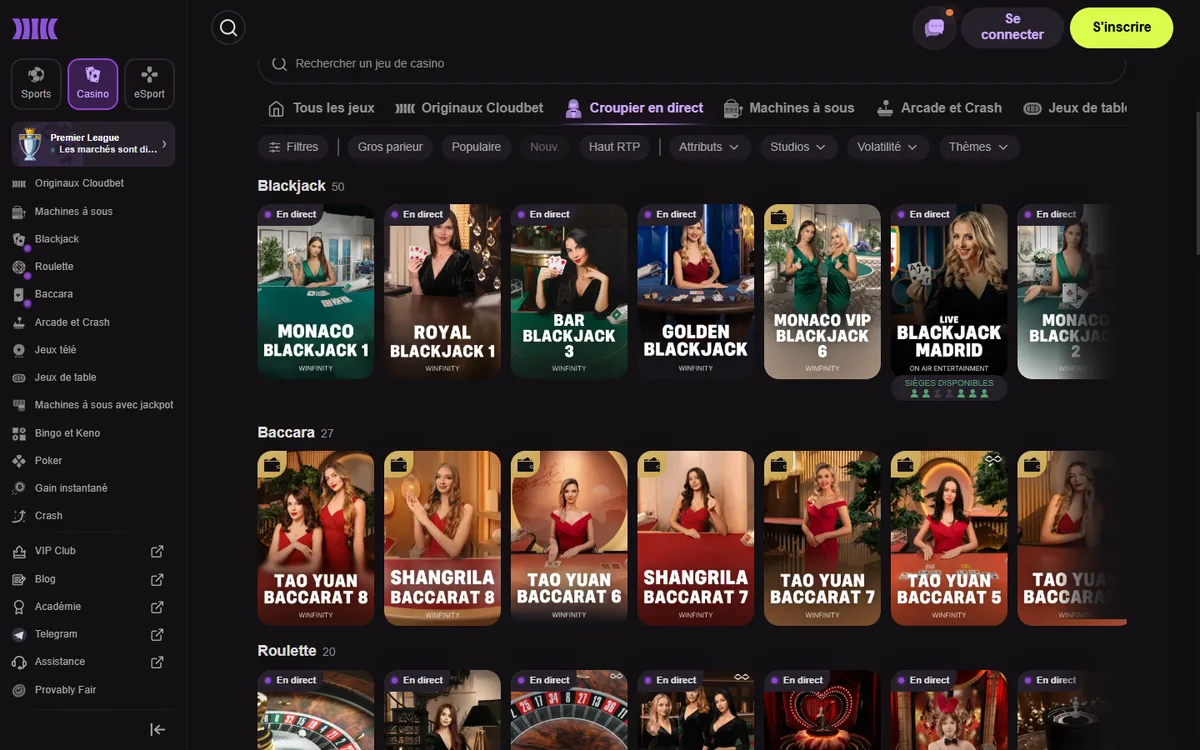Switch to Arcade et Crash tab
1200x750 pixels.
pyautogui.click(x=939, y=108)
